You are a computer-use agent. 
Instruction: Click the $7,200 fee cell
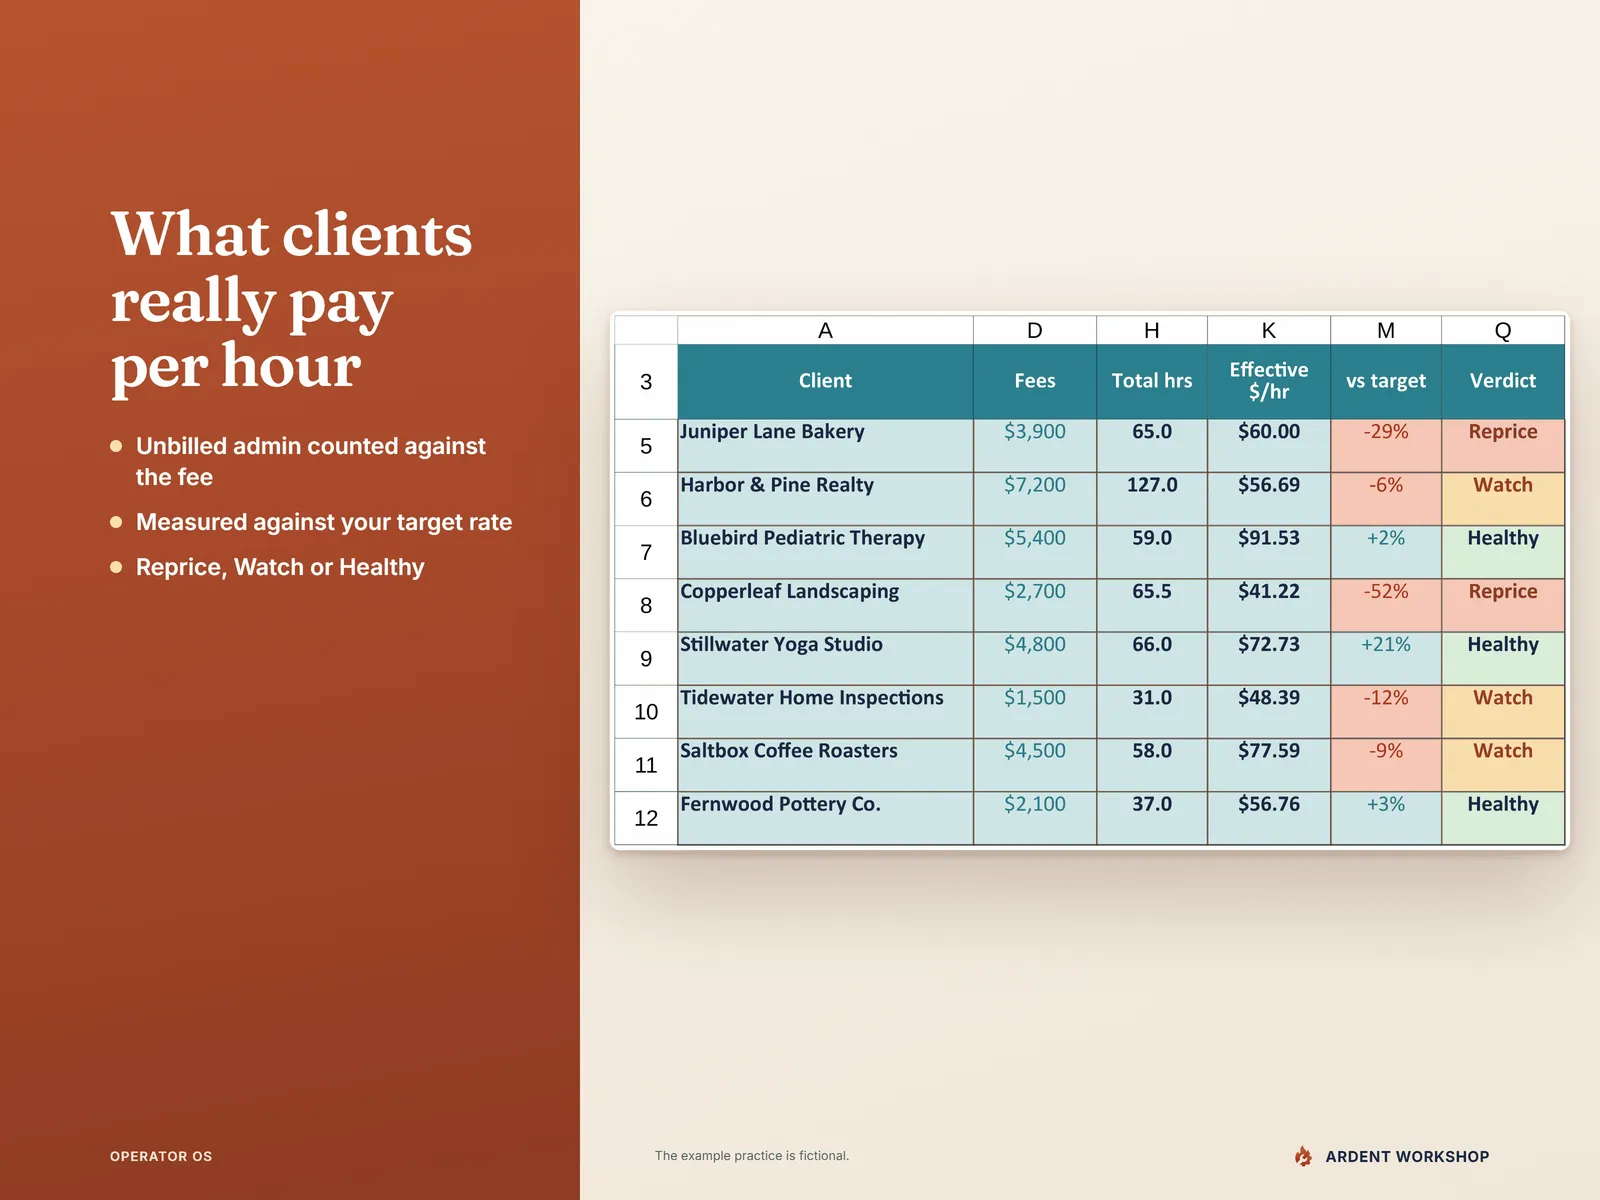(1035, 499)
